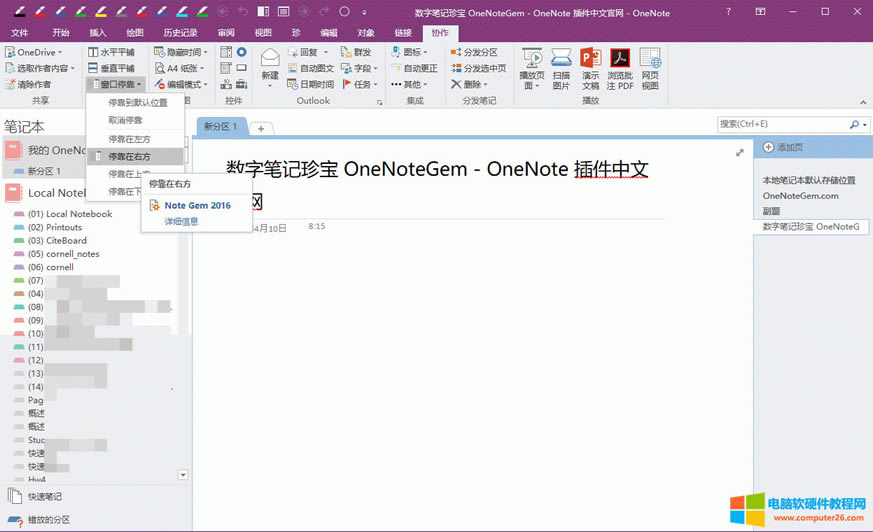Click the 回复 Outlook button
873x532 pixels.
click(308, 52)
